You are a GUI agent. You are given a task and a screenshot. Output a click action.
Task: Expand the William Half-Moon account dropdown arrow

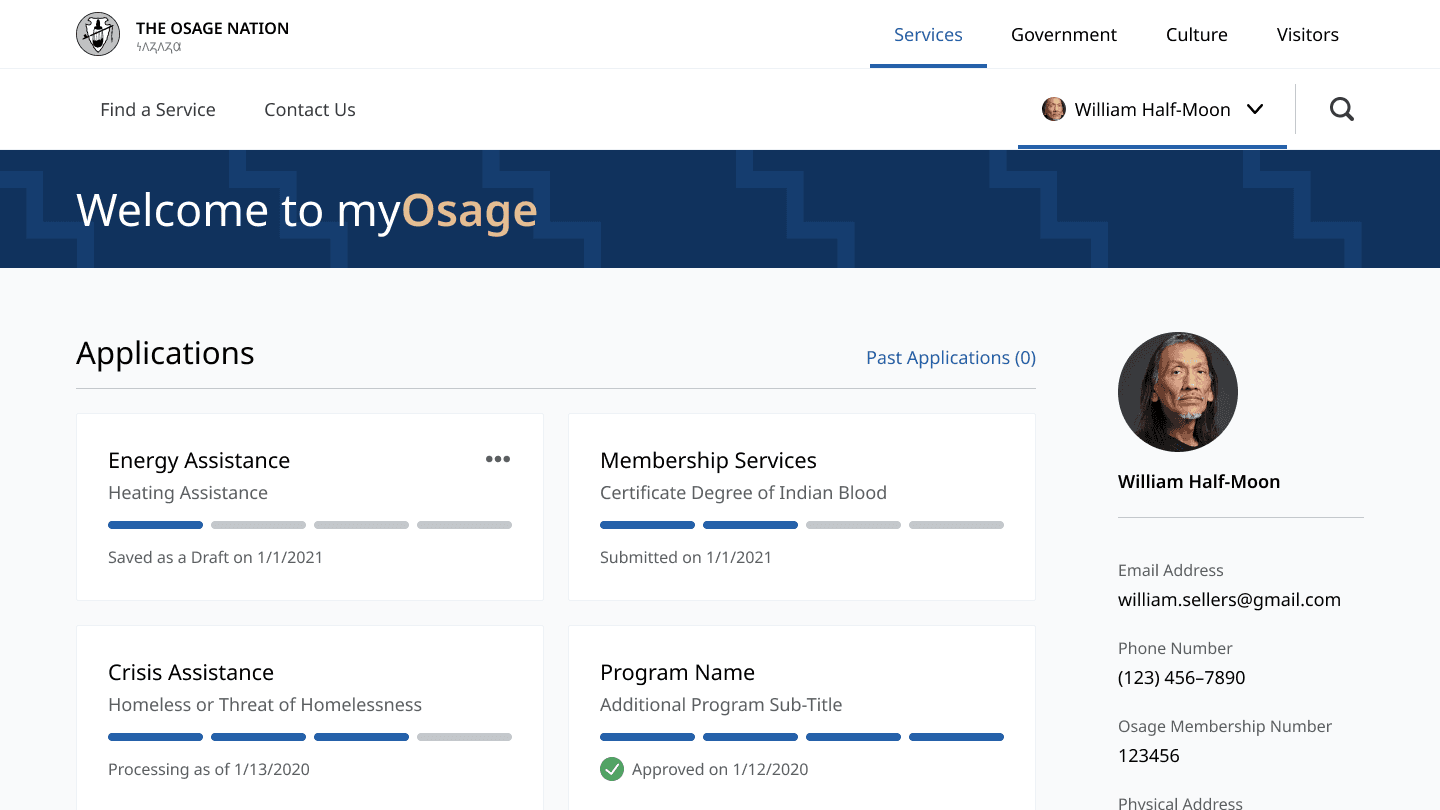point(1255,110)
